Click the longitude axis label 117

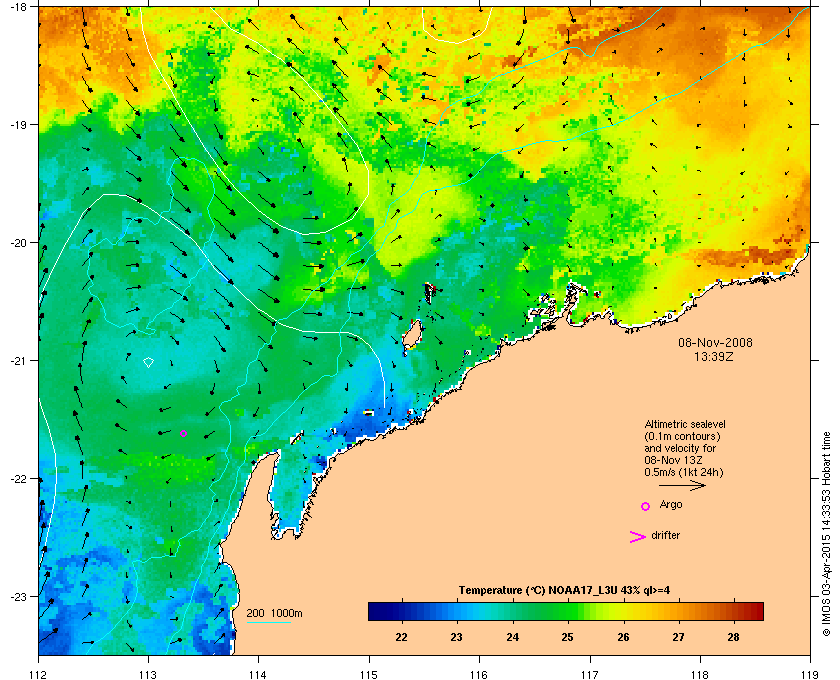coord(590,675)
